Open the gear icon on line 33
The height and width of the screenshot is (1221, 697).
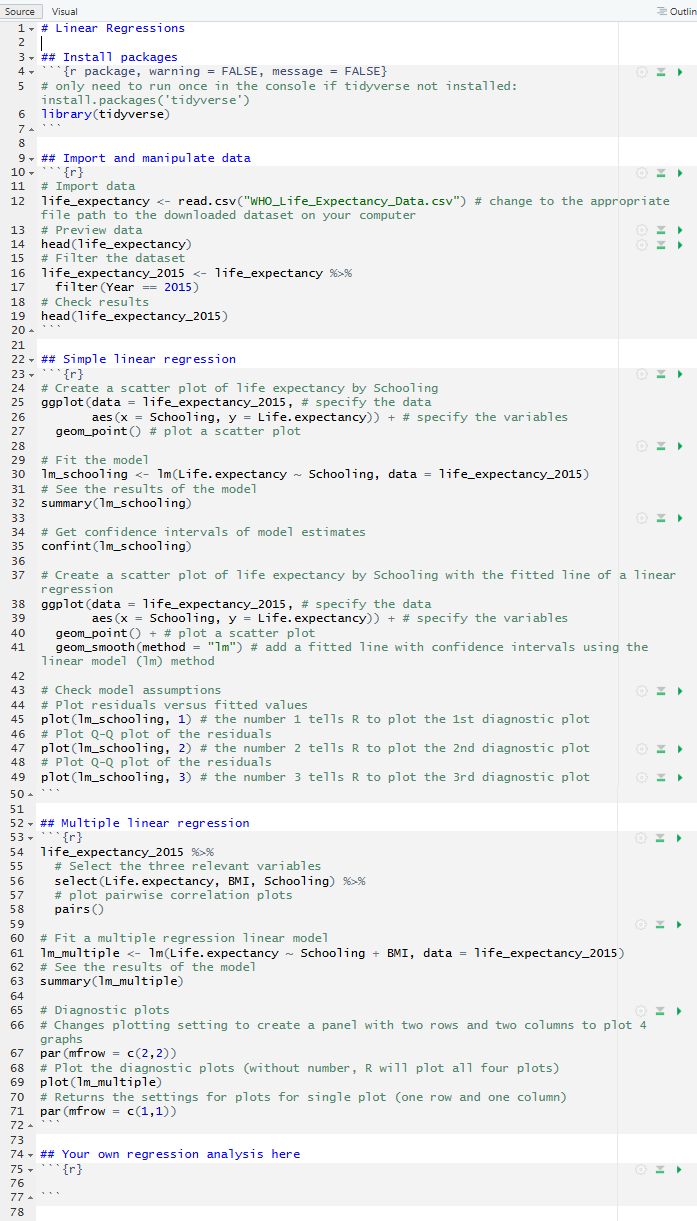pos(642,518)
